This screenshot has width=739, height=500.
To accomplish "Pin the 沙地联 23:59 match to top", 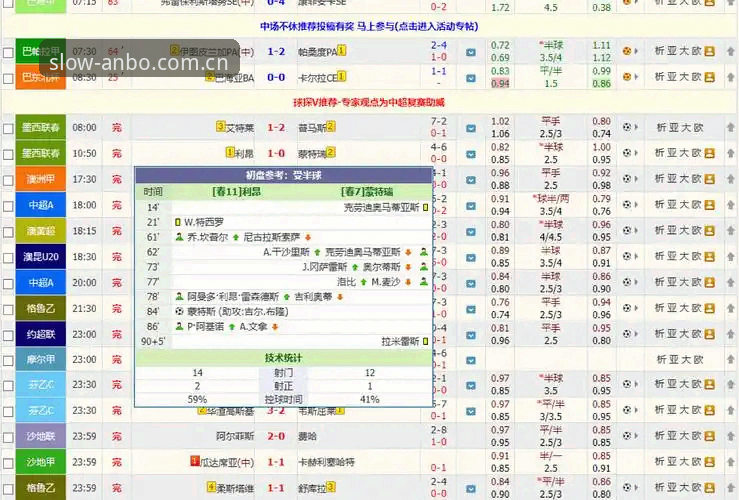I will point(731,436).
